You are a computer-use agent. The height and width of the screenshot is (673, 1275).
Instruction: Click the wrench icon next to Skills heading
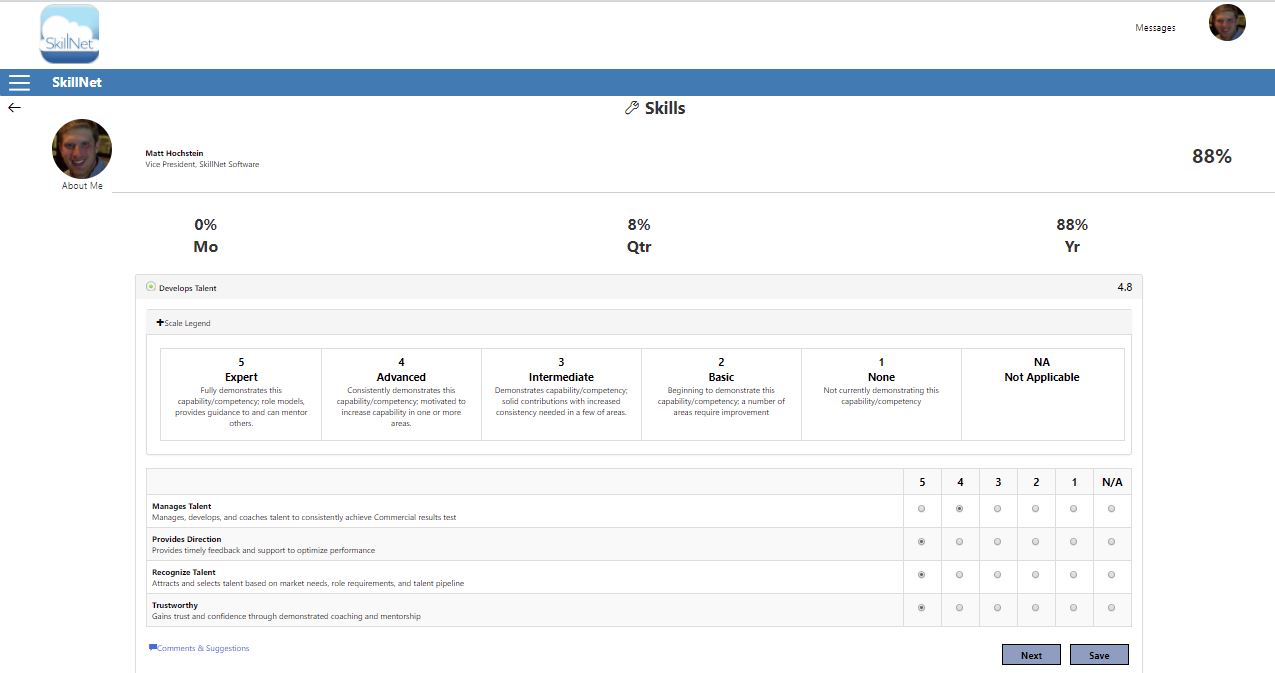[x=630, y=107]
